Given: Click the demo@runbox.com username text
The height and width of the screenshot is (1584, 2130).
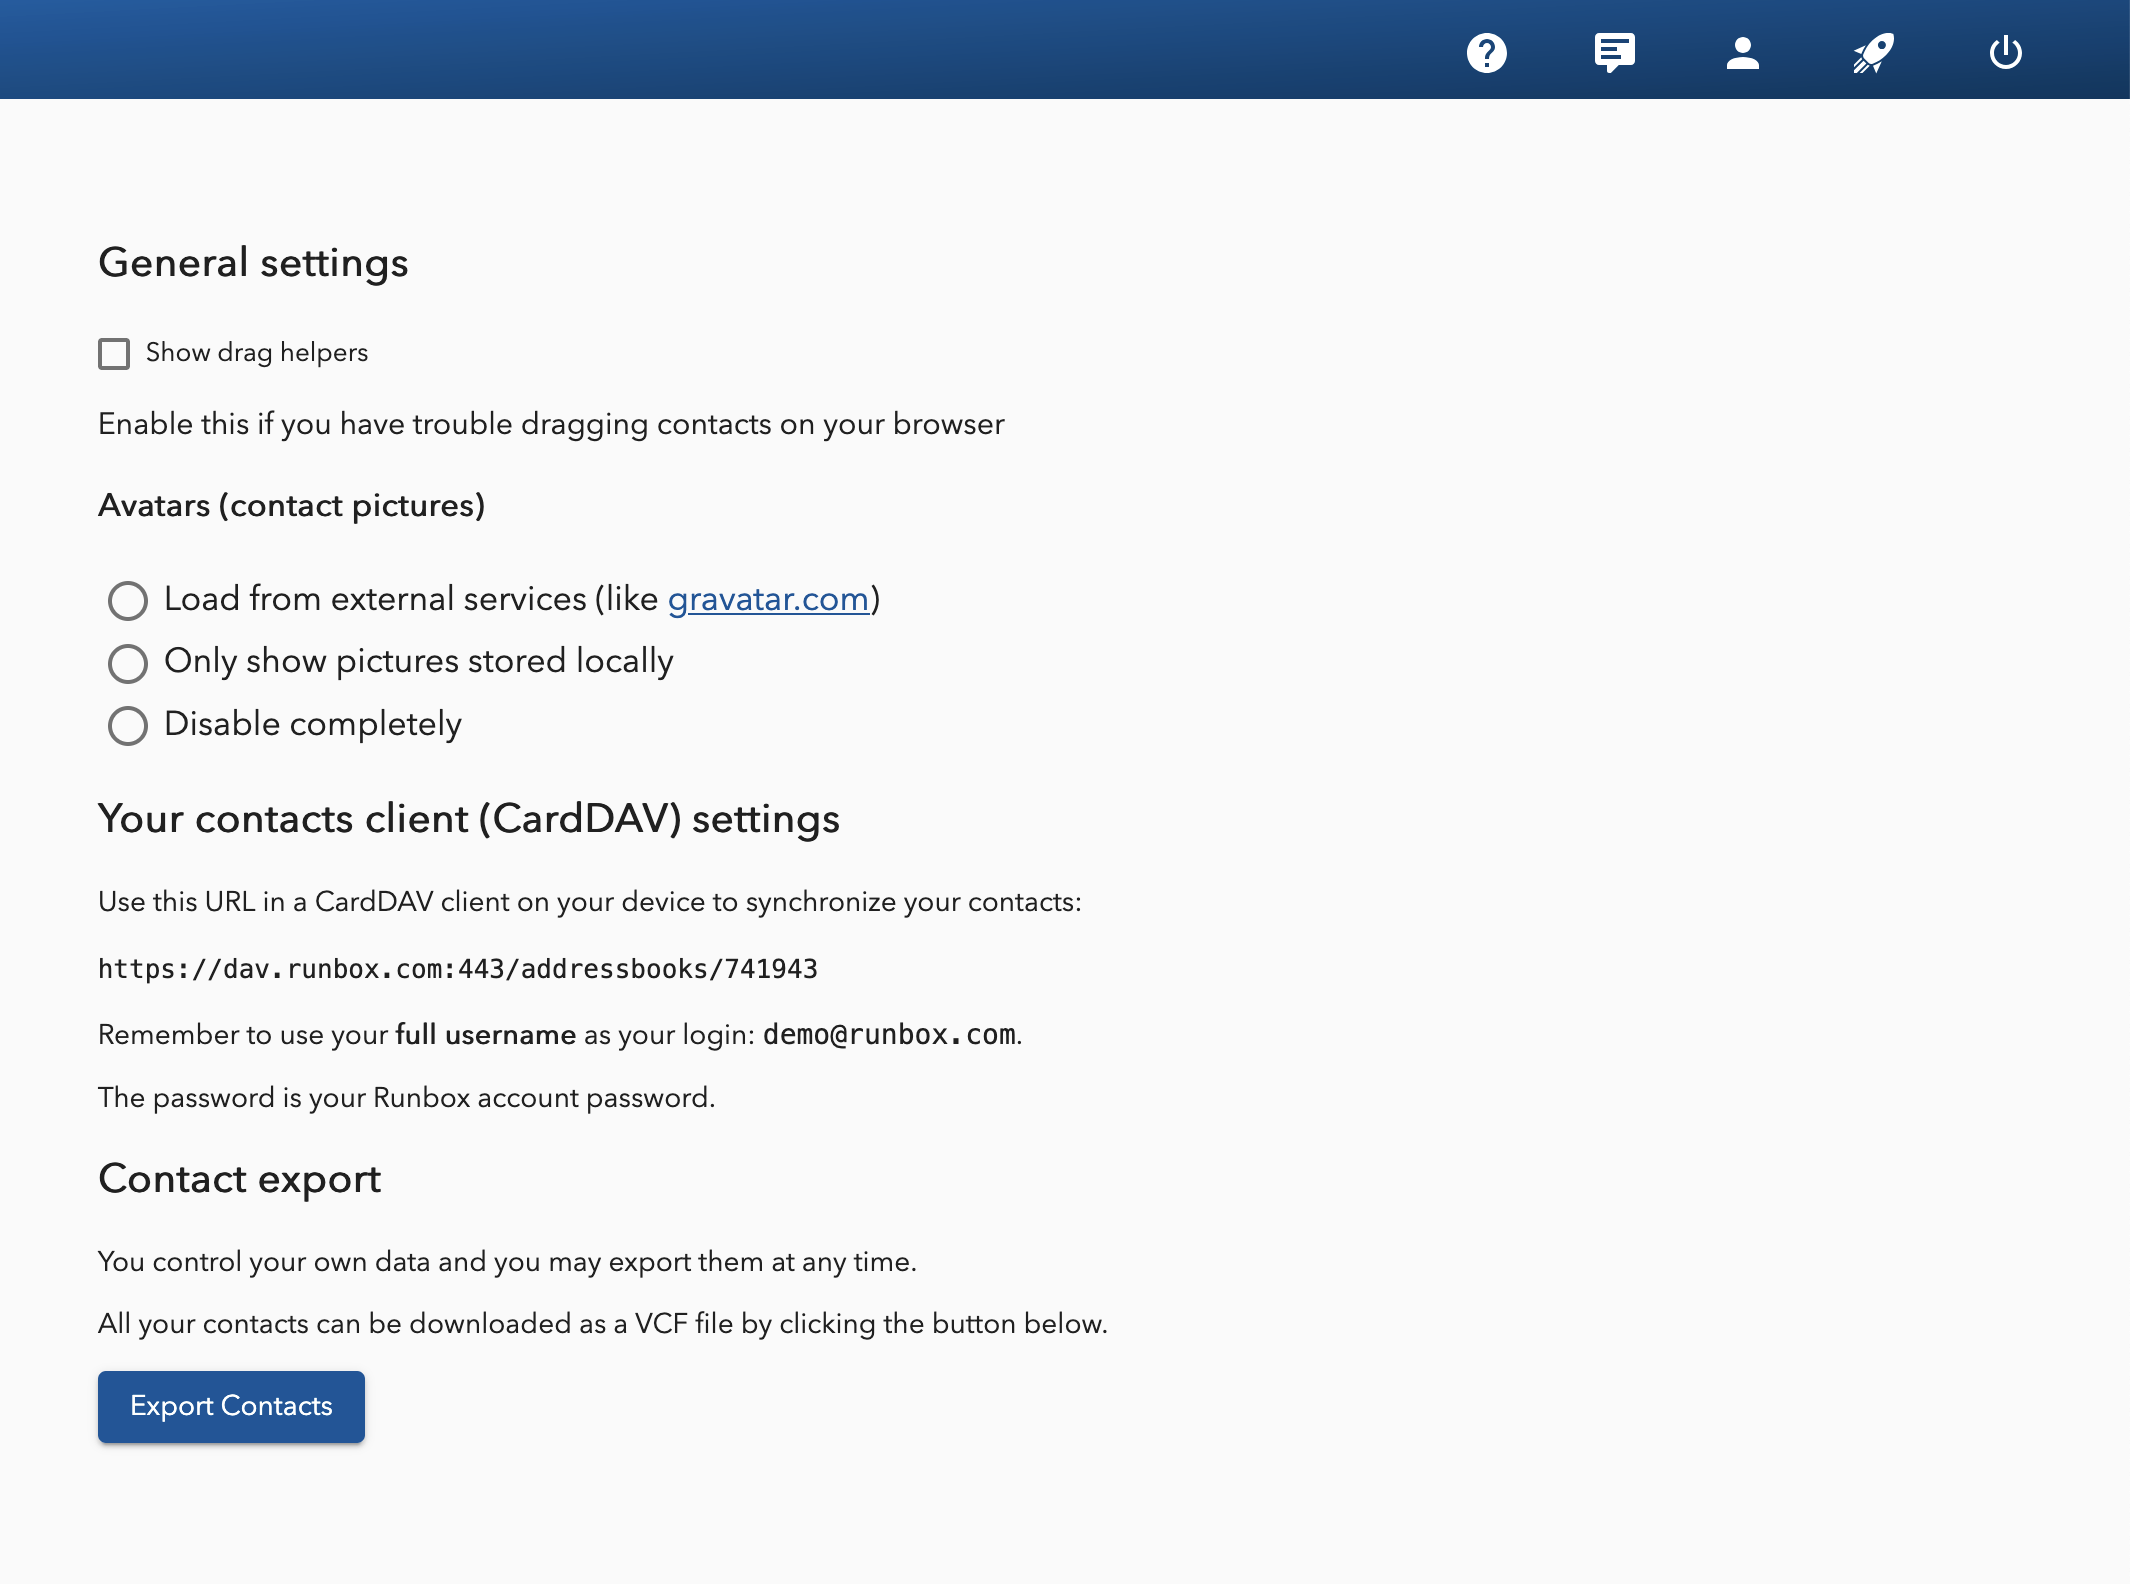Looking at the screenshot, I should coord(889,1034).
